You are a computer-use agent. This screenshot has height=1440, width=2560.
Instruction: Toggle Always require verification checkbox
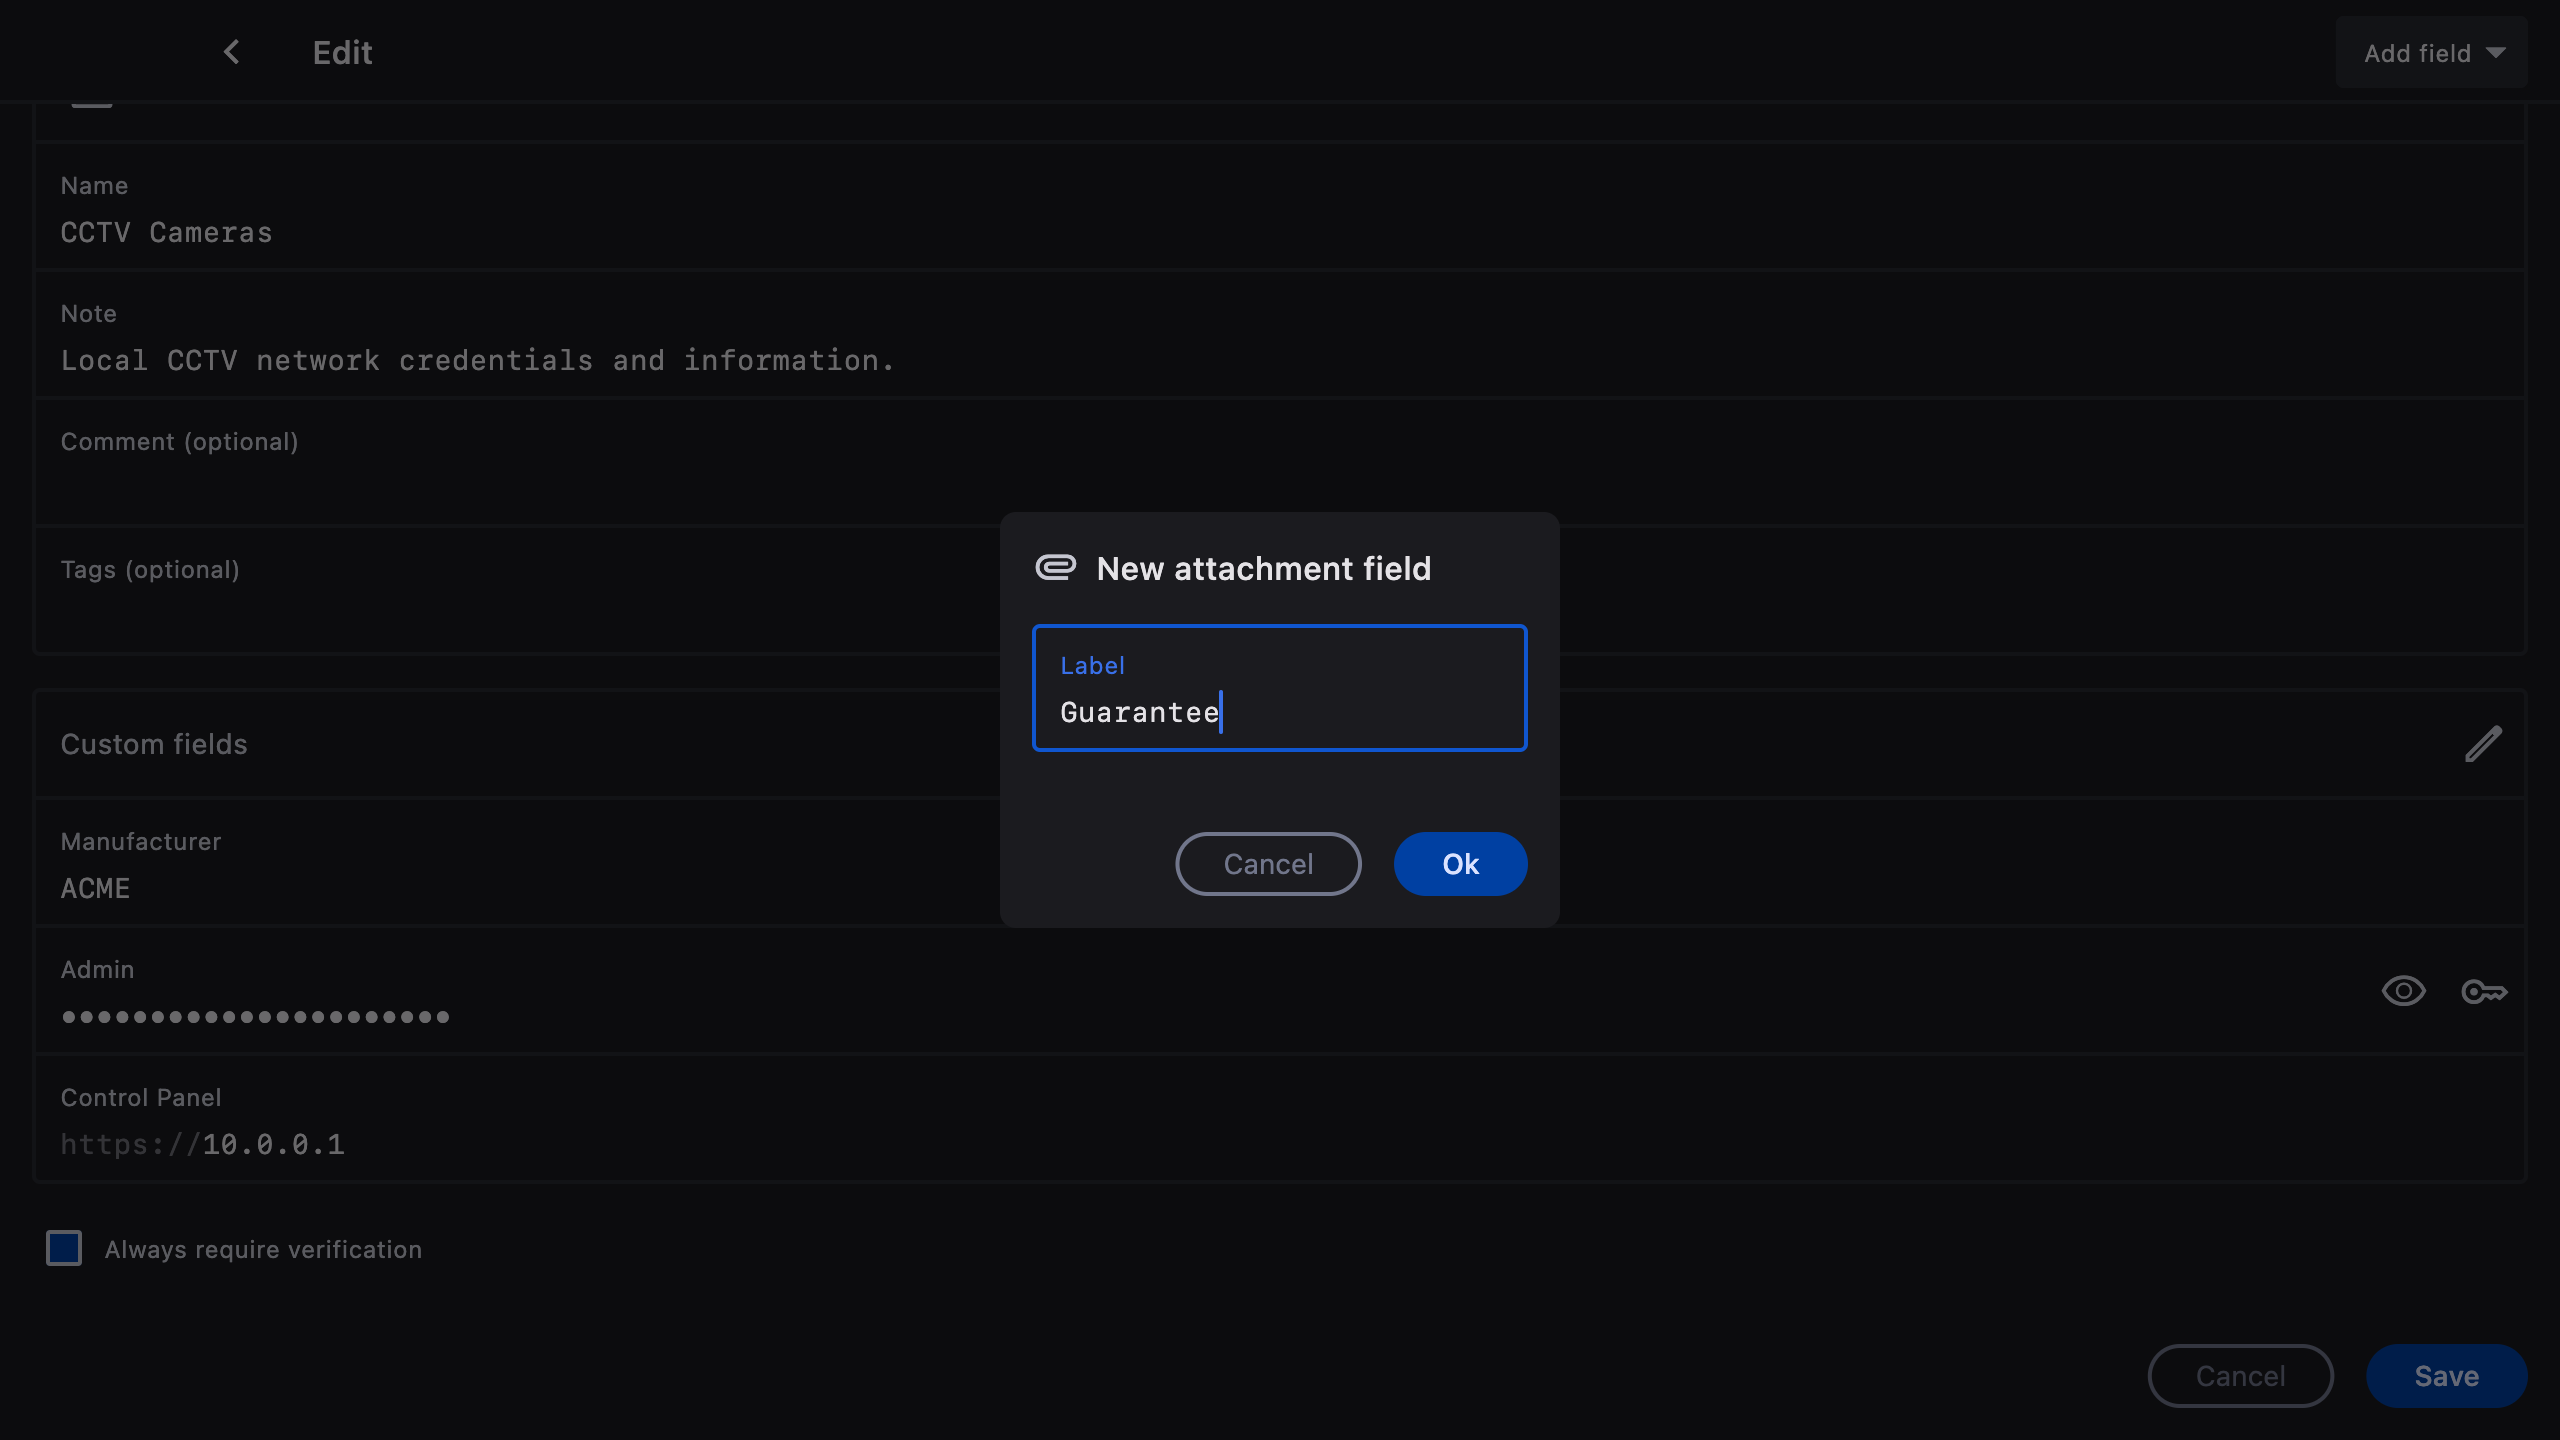click(64, 1248)
